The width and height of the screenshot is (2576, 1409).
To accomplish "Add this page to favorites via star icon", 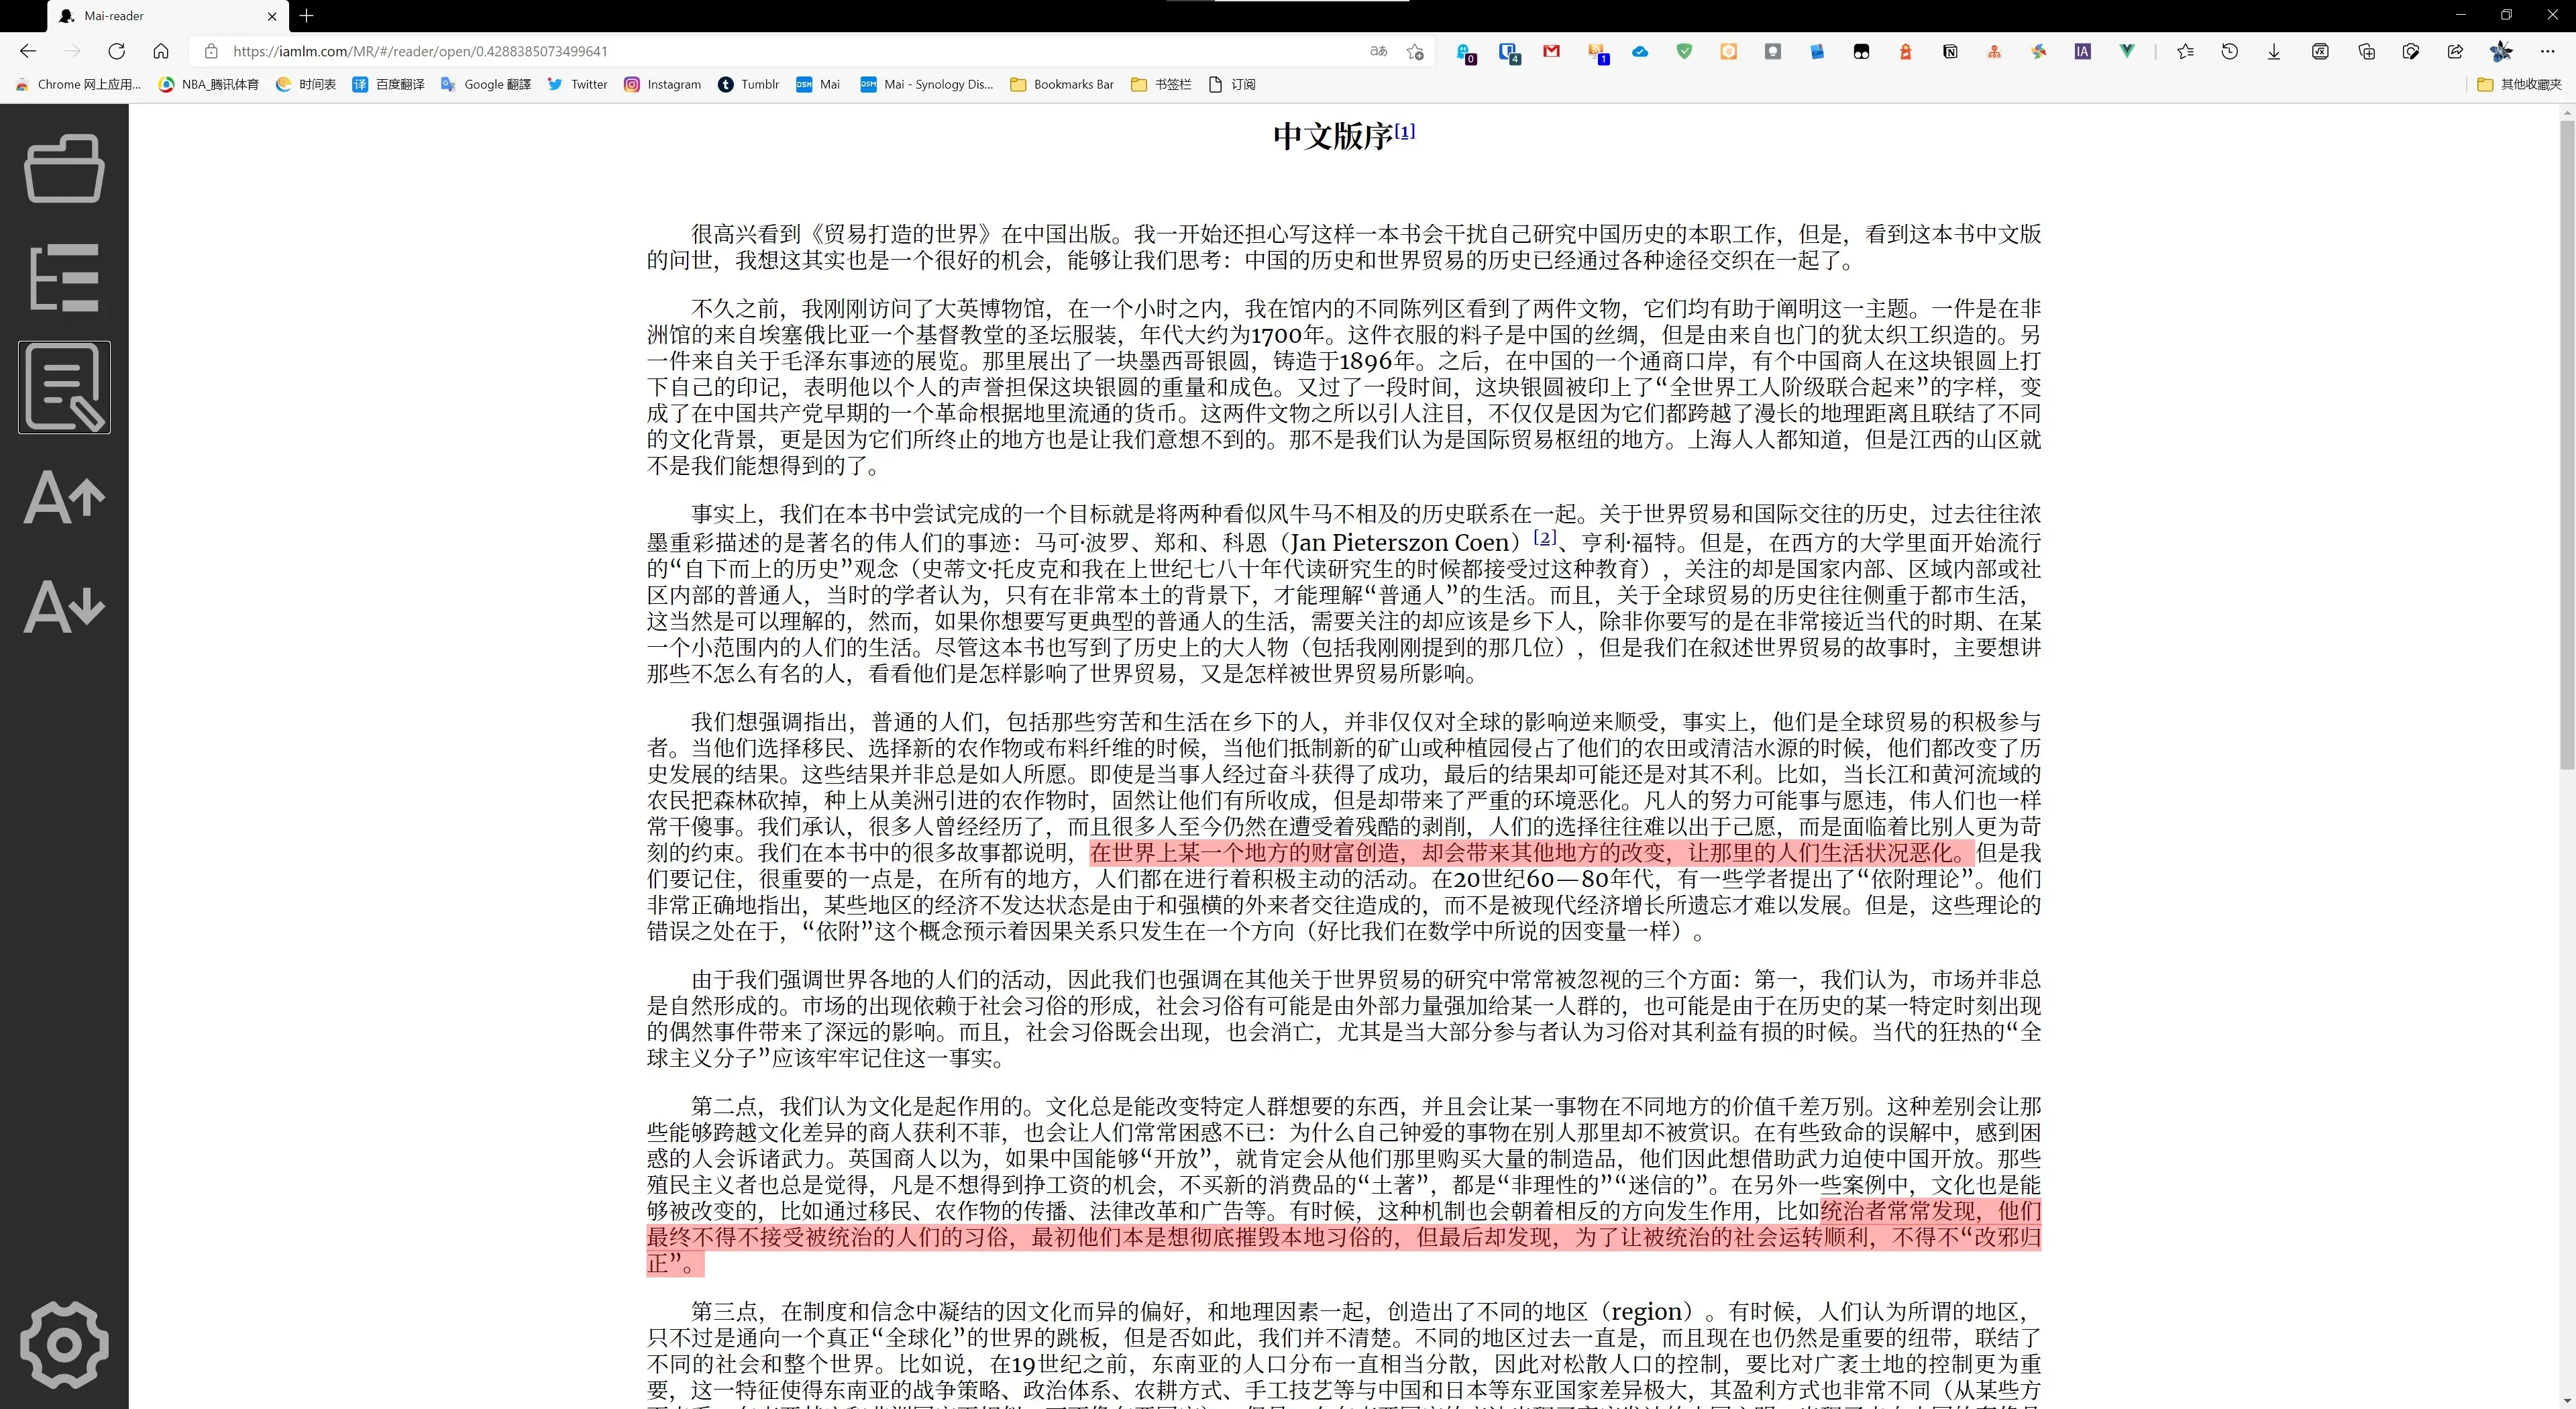I will [1415, 51].
